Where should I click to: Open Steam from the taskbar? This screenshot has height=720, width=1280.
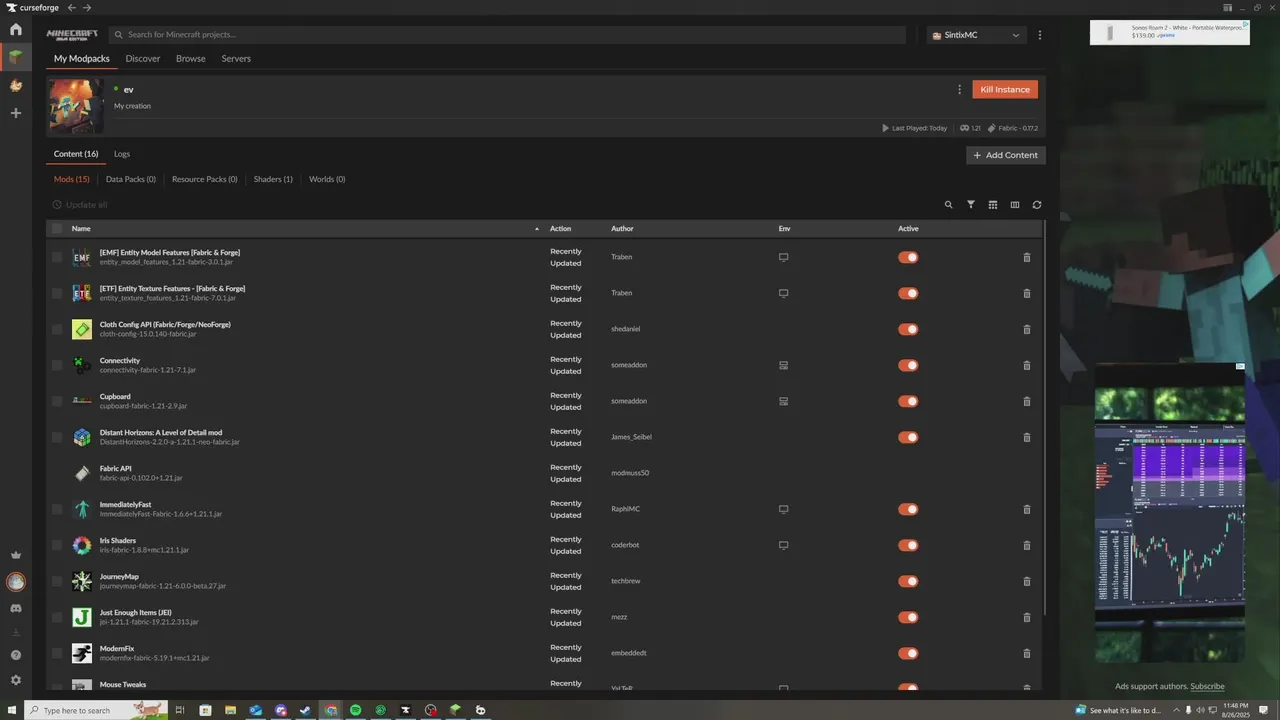click(x=306, y=710)
